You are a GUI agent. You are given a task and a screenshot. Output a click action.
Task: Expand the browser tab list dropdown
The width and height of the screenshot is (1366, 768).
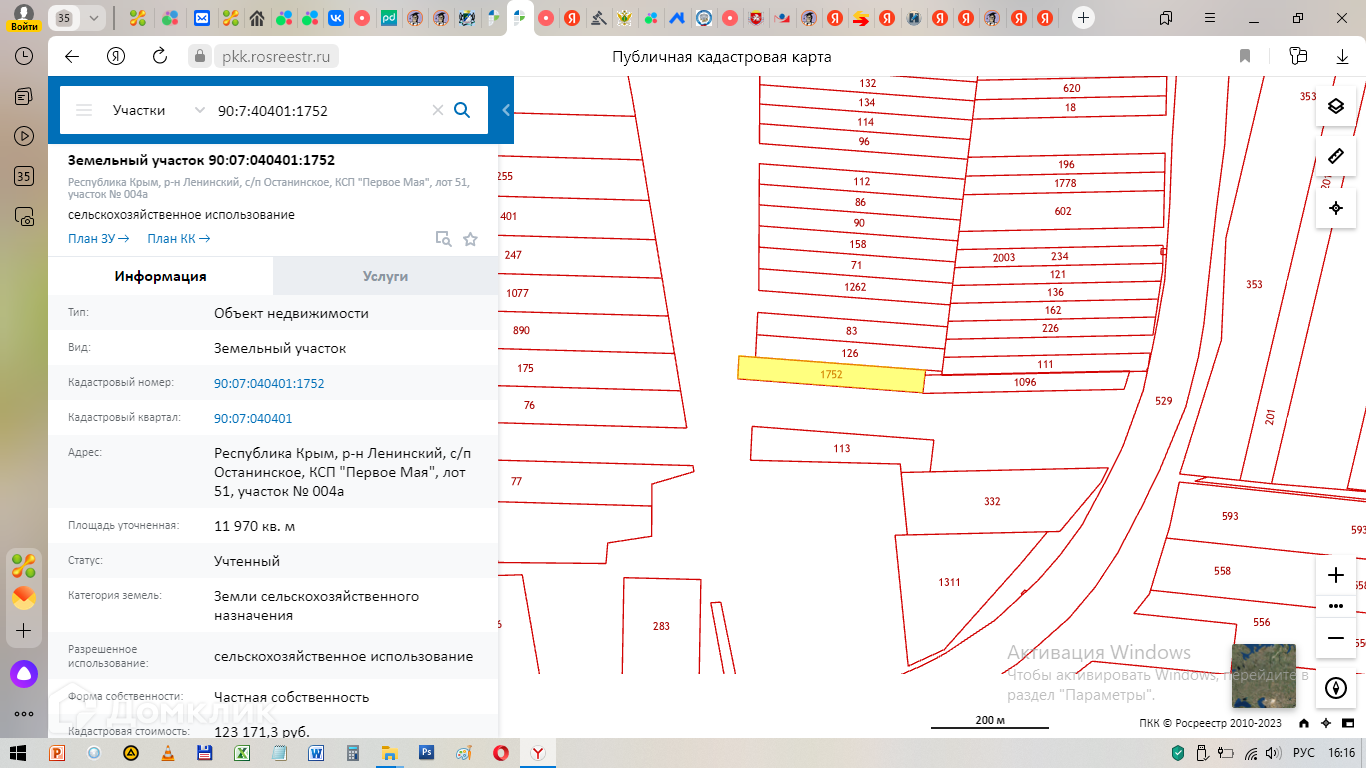tap(94, 18)
